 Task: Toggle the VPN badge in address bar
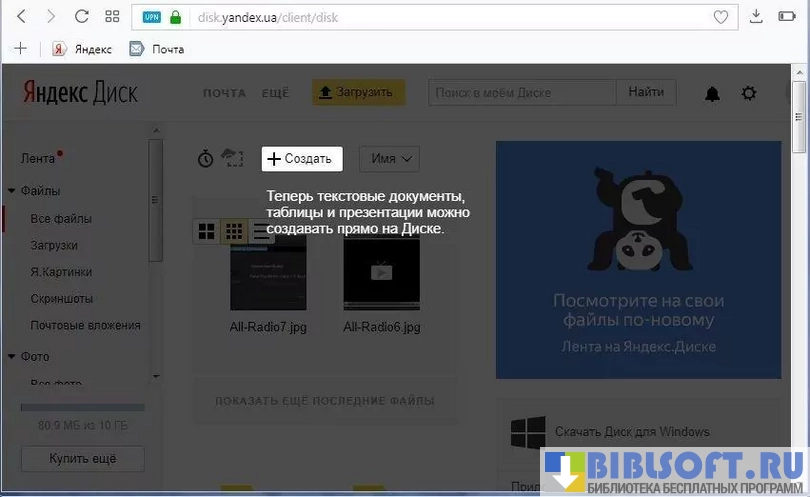pyautogui.click(x=151, y=17)
